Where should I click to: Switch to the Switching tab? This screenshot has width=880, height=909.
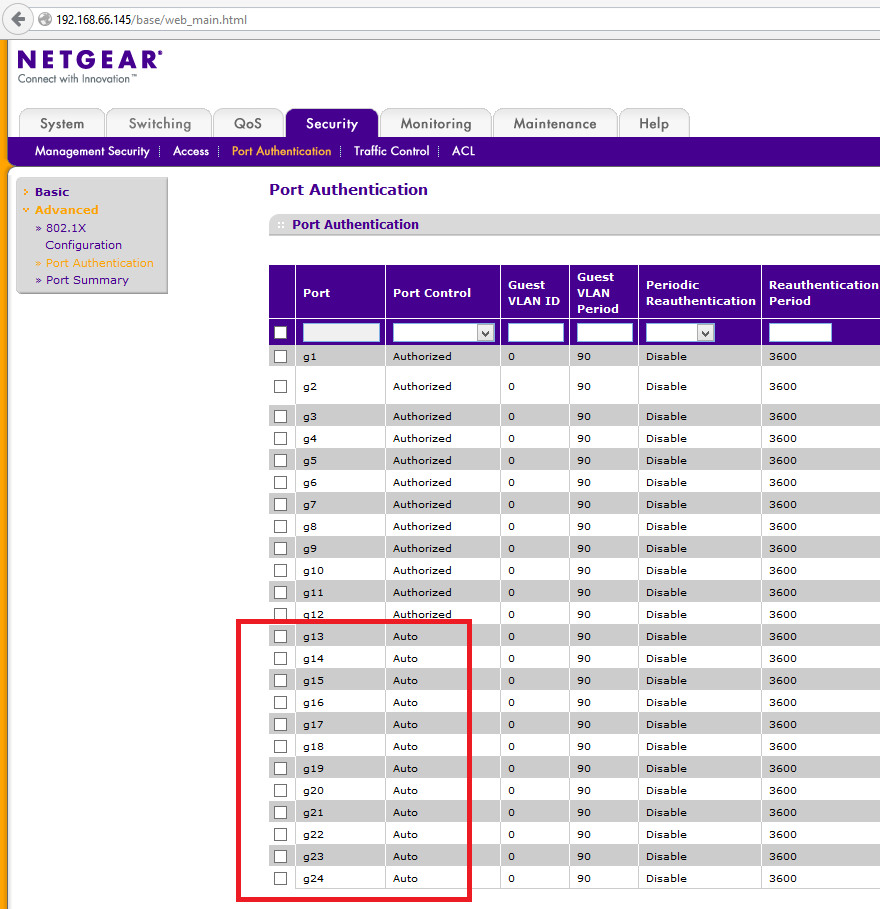click(159, 124)
